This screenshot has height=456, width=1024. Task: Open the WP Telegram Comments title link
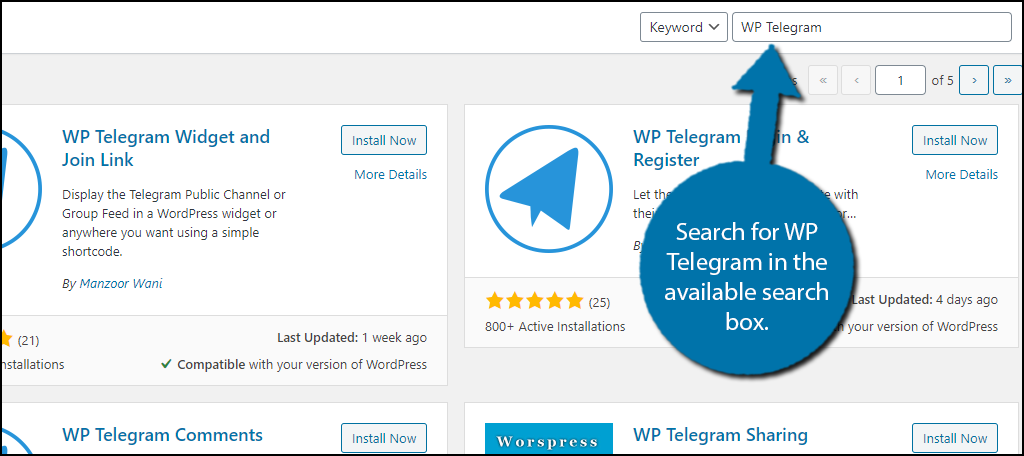(162, 435)
